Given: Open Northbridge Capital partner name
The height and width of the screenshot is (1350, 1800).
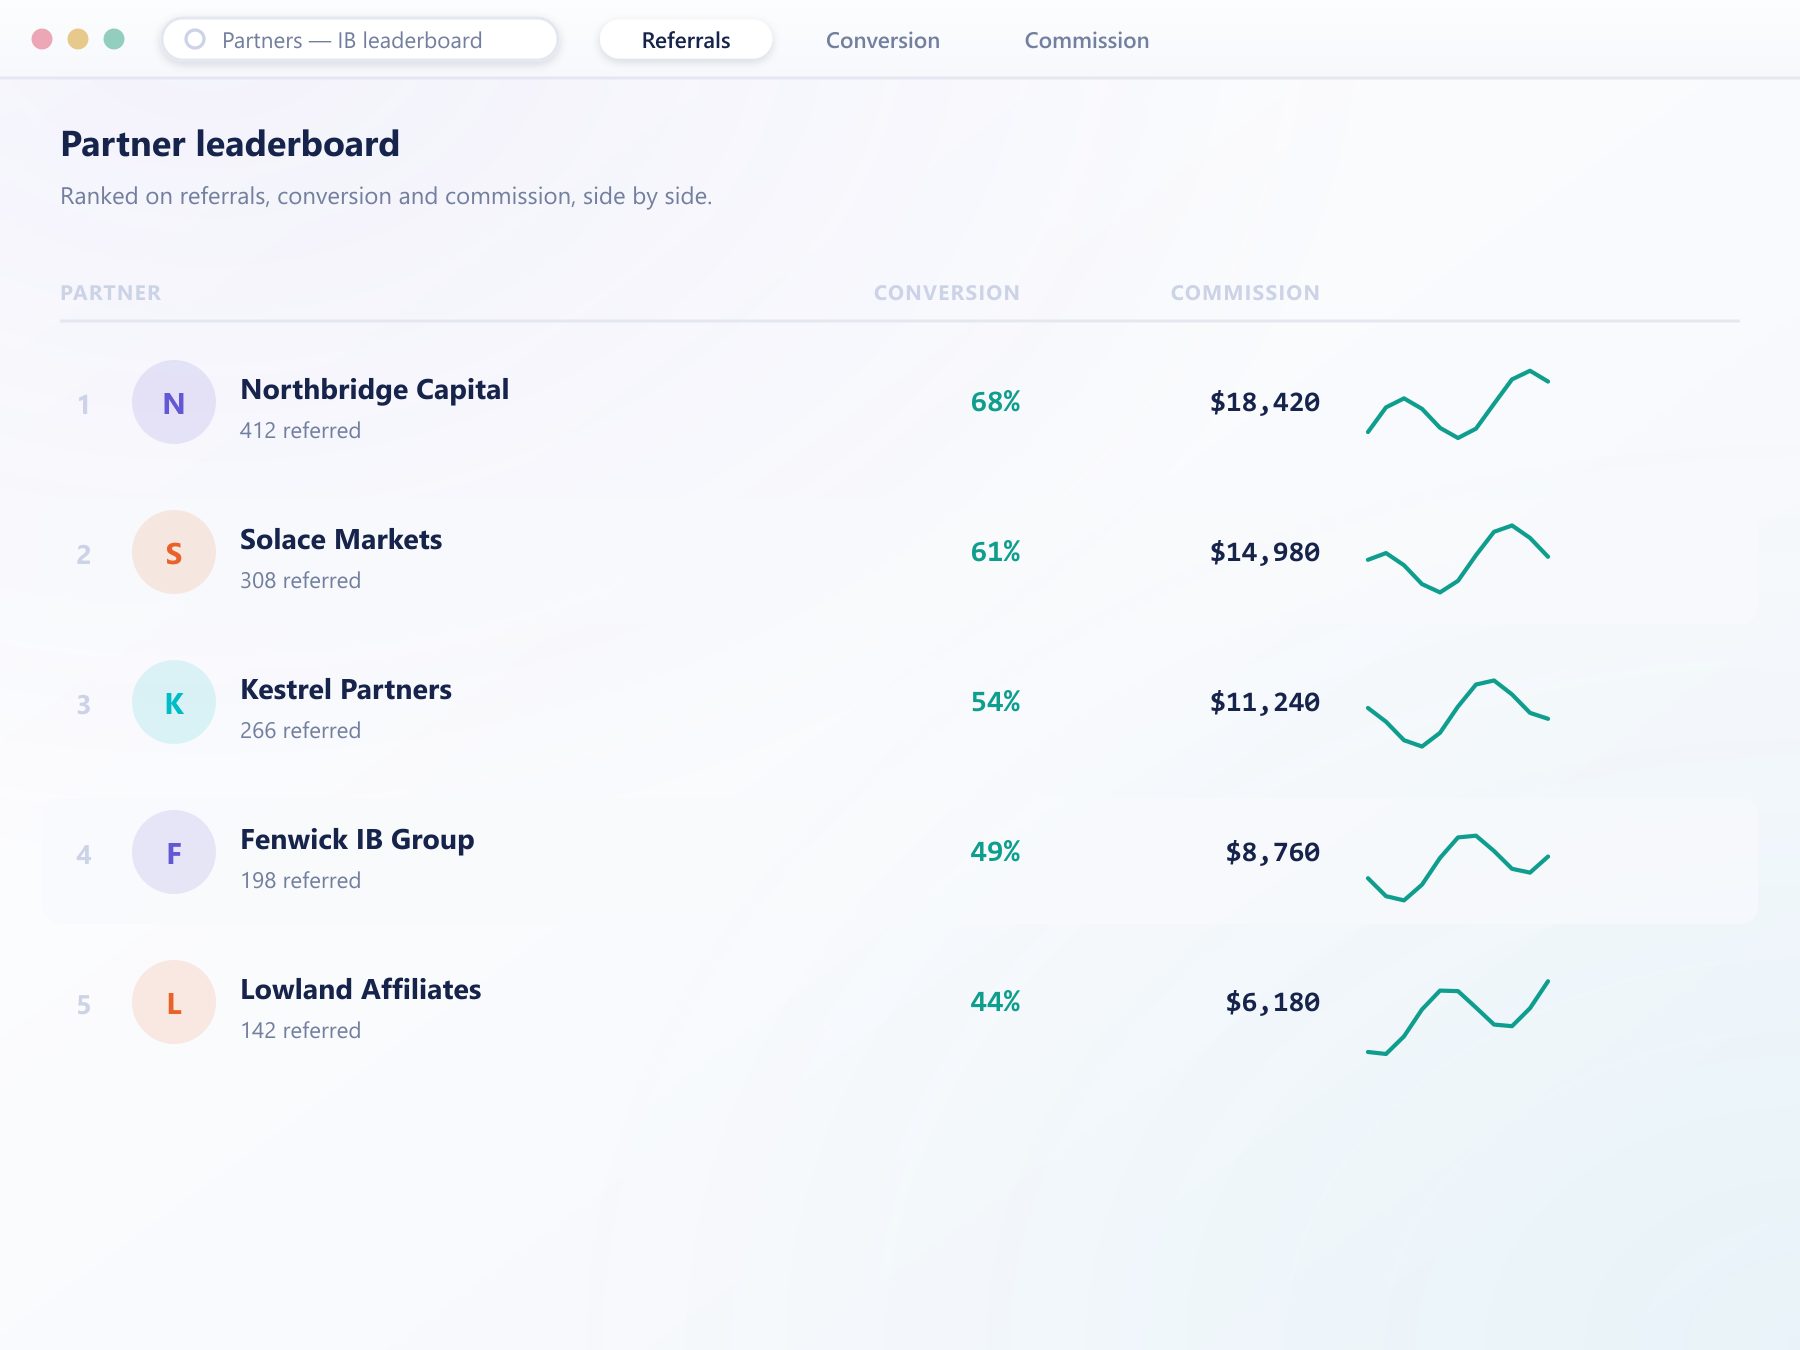Looking at the screenshot, I should click(x=375, y=390).
